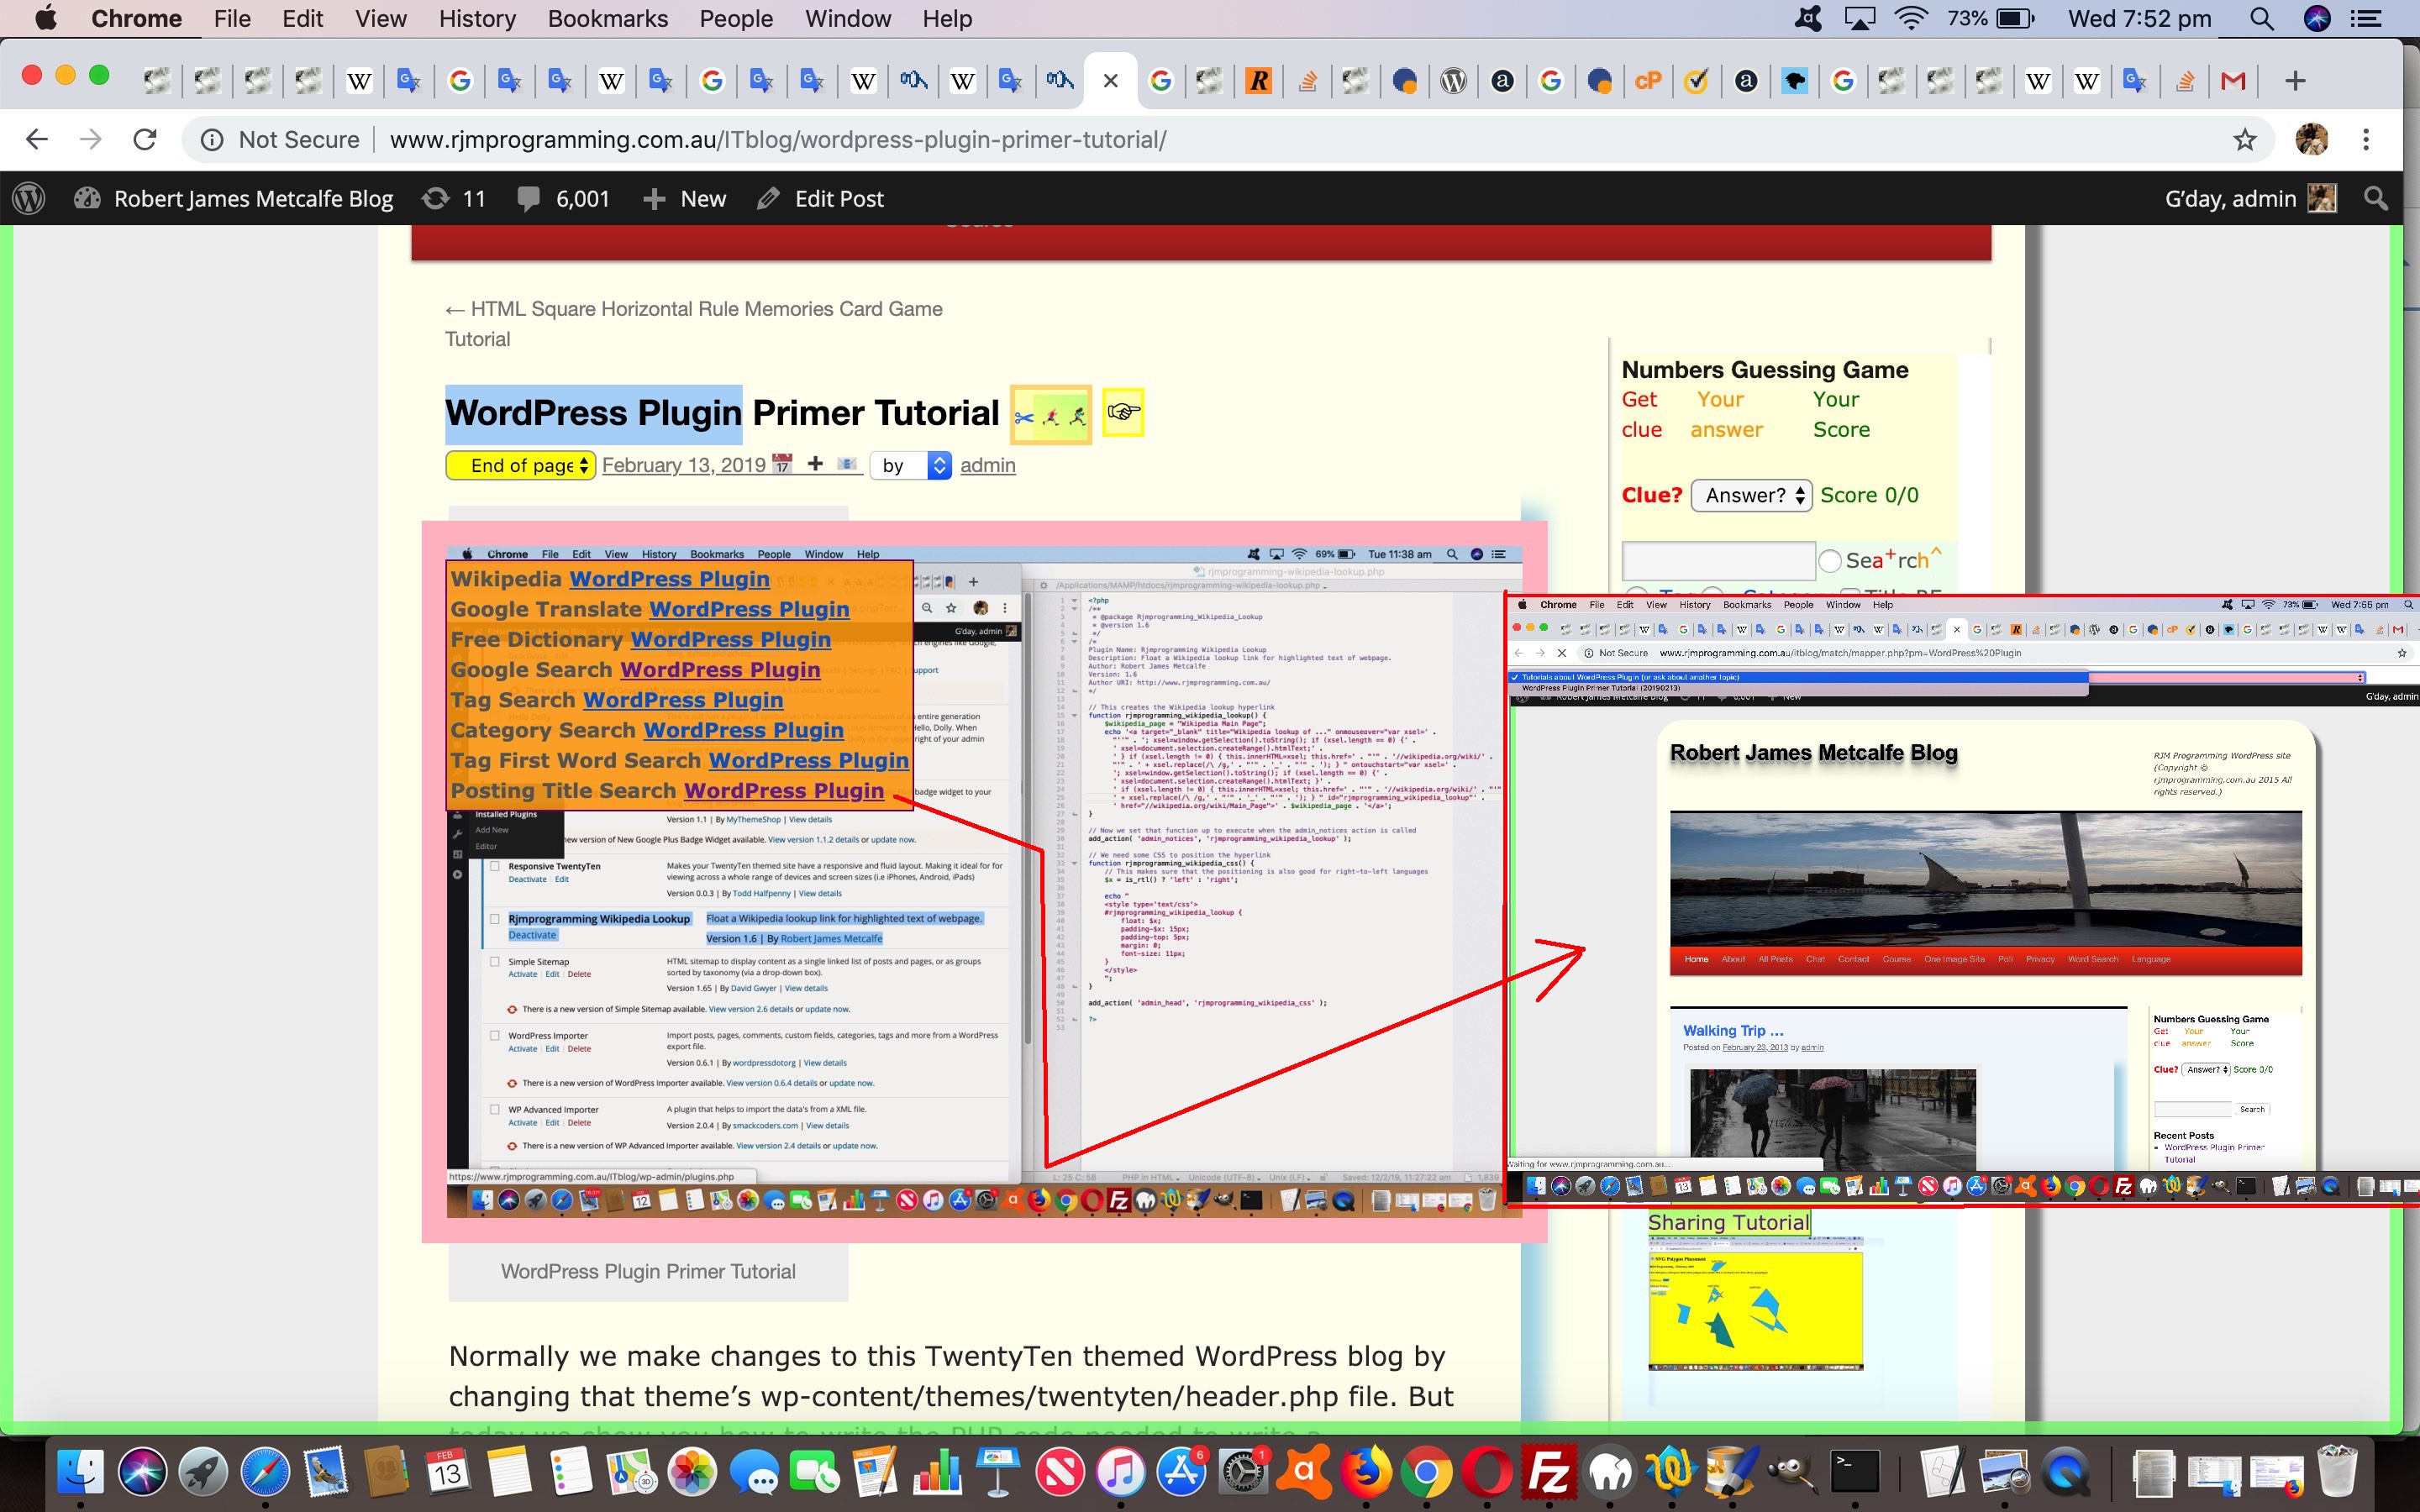Click the Edit Post pencil item
2420x1512 pixels.
pyautogui.click(x=820, y=198)
